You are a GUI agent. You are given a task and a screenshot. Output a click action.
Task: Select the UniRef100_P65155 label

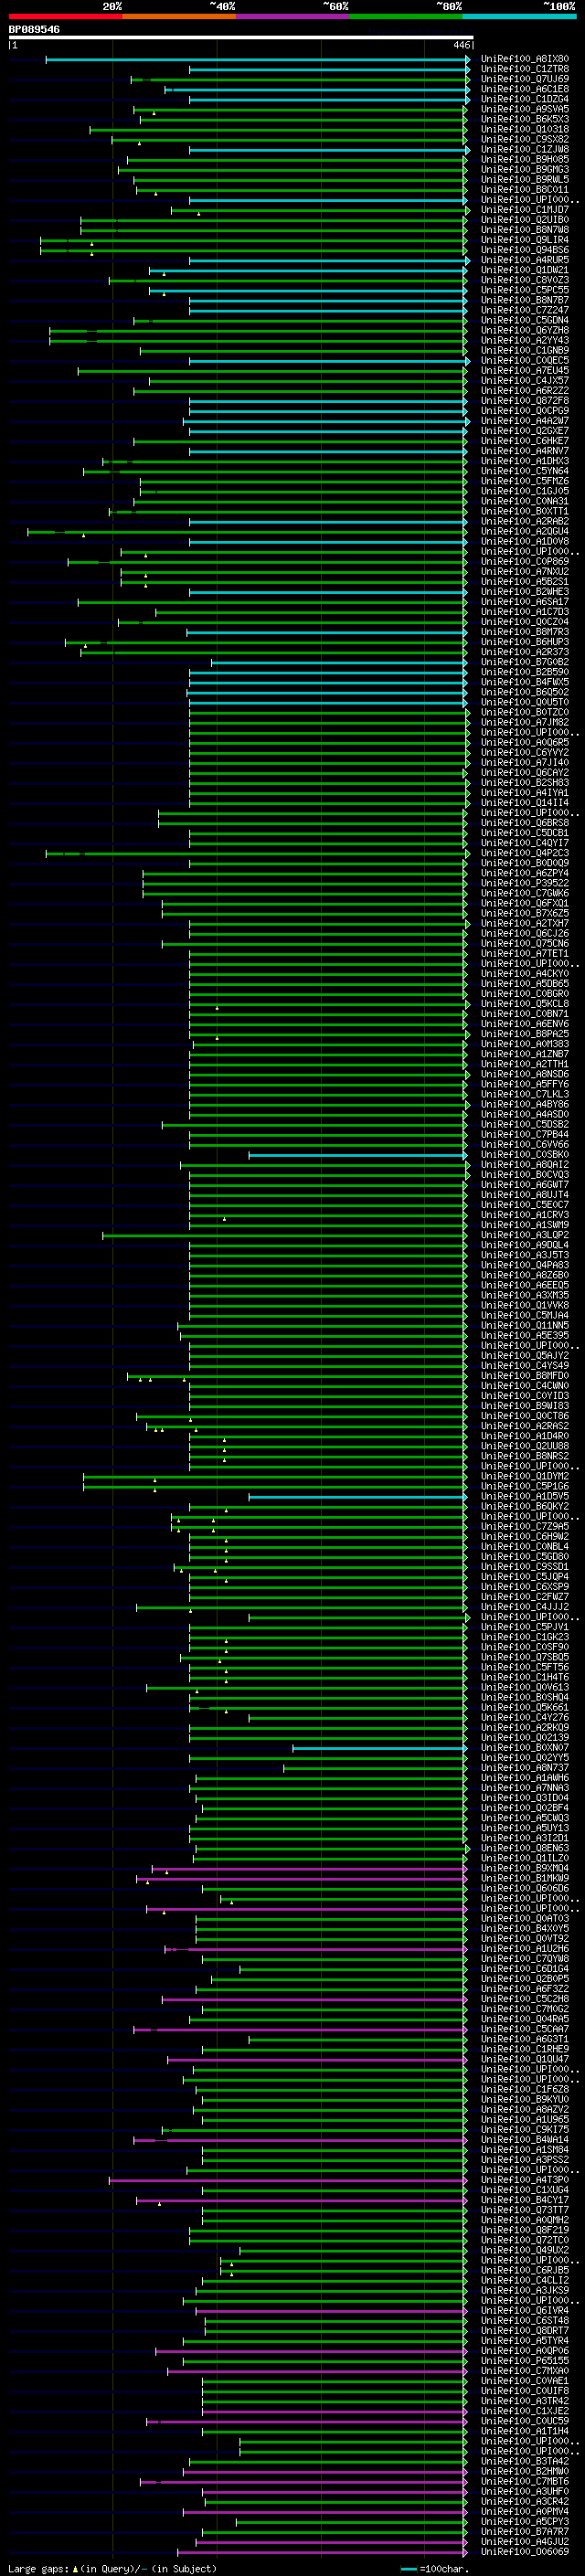(525, 2361)
